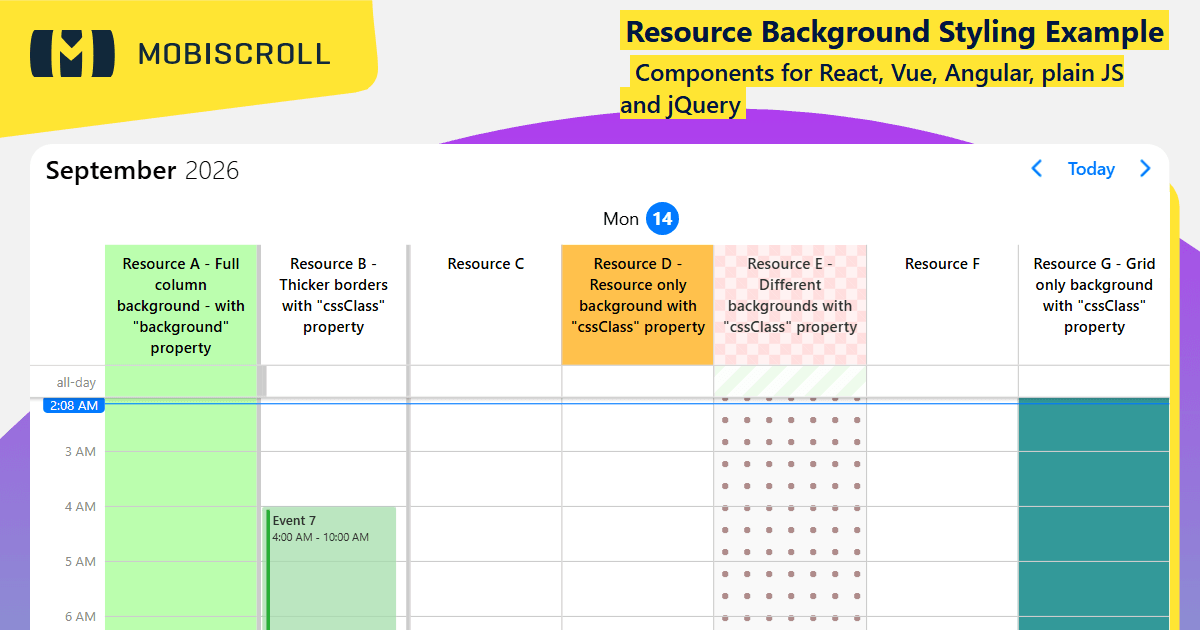This screenshot has height=630, width=1200.
Task: Open the September 2026 date picker
Action: [x=143, y=170]
